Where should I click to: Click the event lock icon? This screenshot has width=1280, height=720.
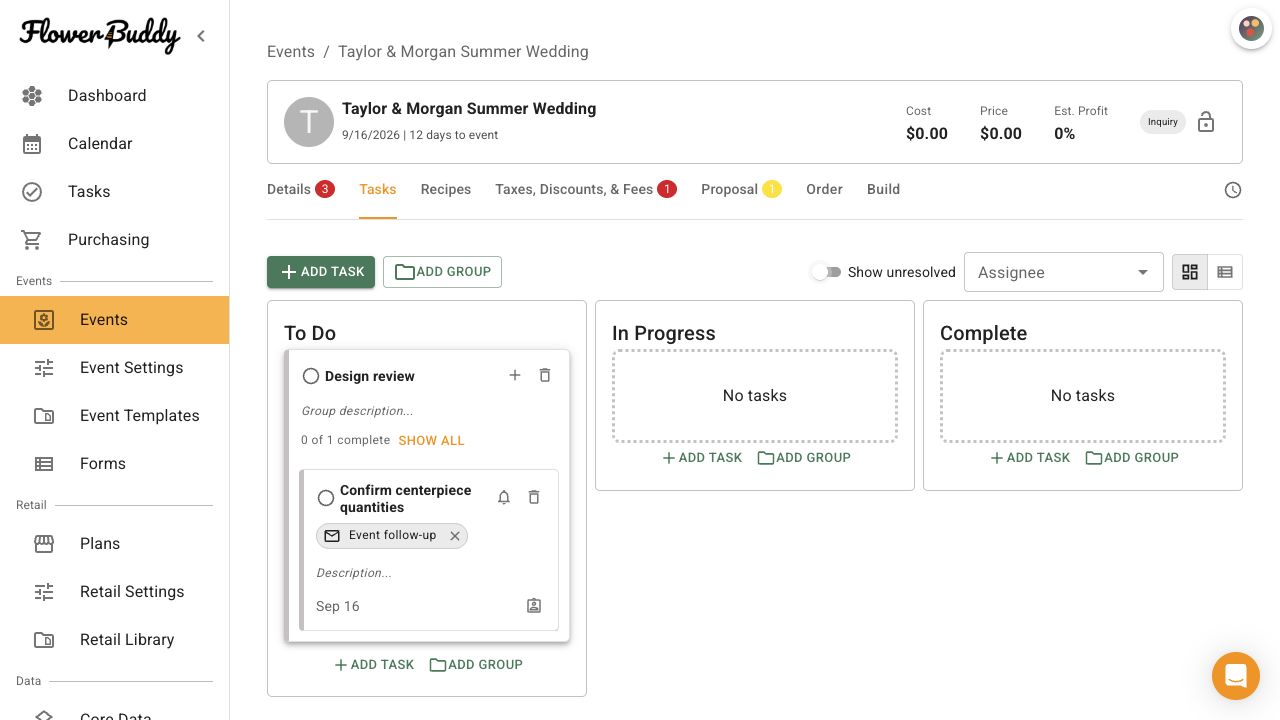click(1206, 122)
